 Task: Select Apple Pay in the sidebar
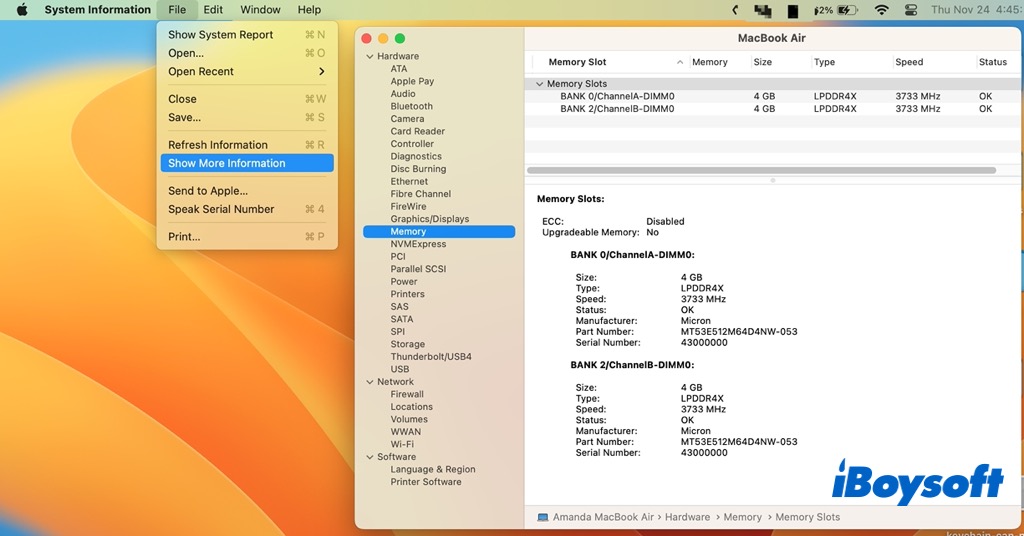412,81
